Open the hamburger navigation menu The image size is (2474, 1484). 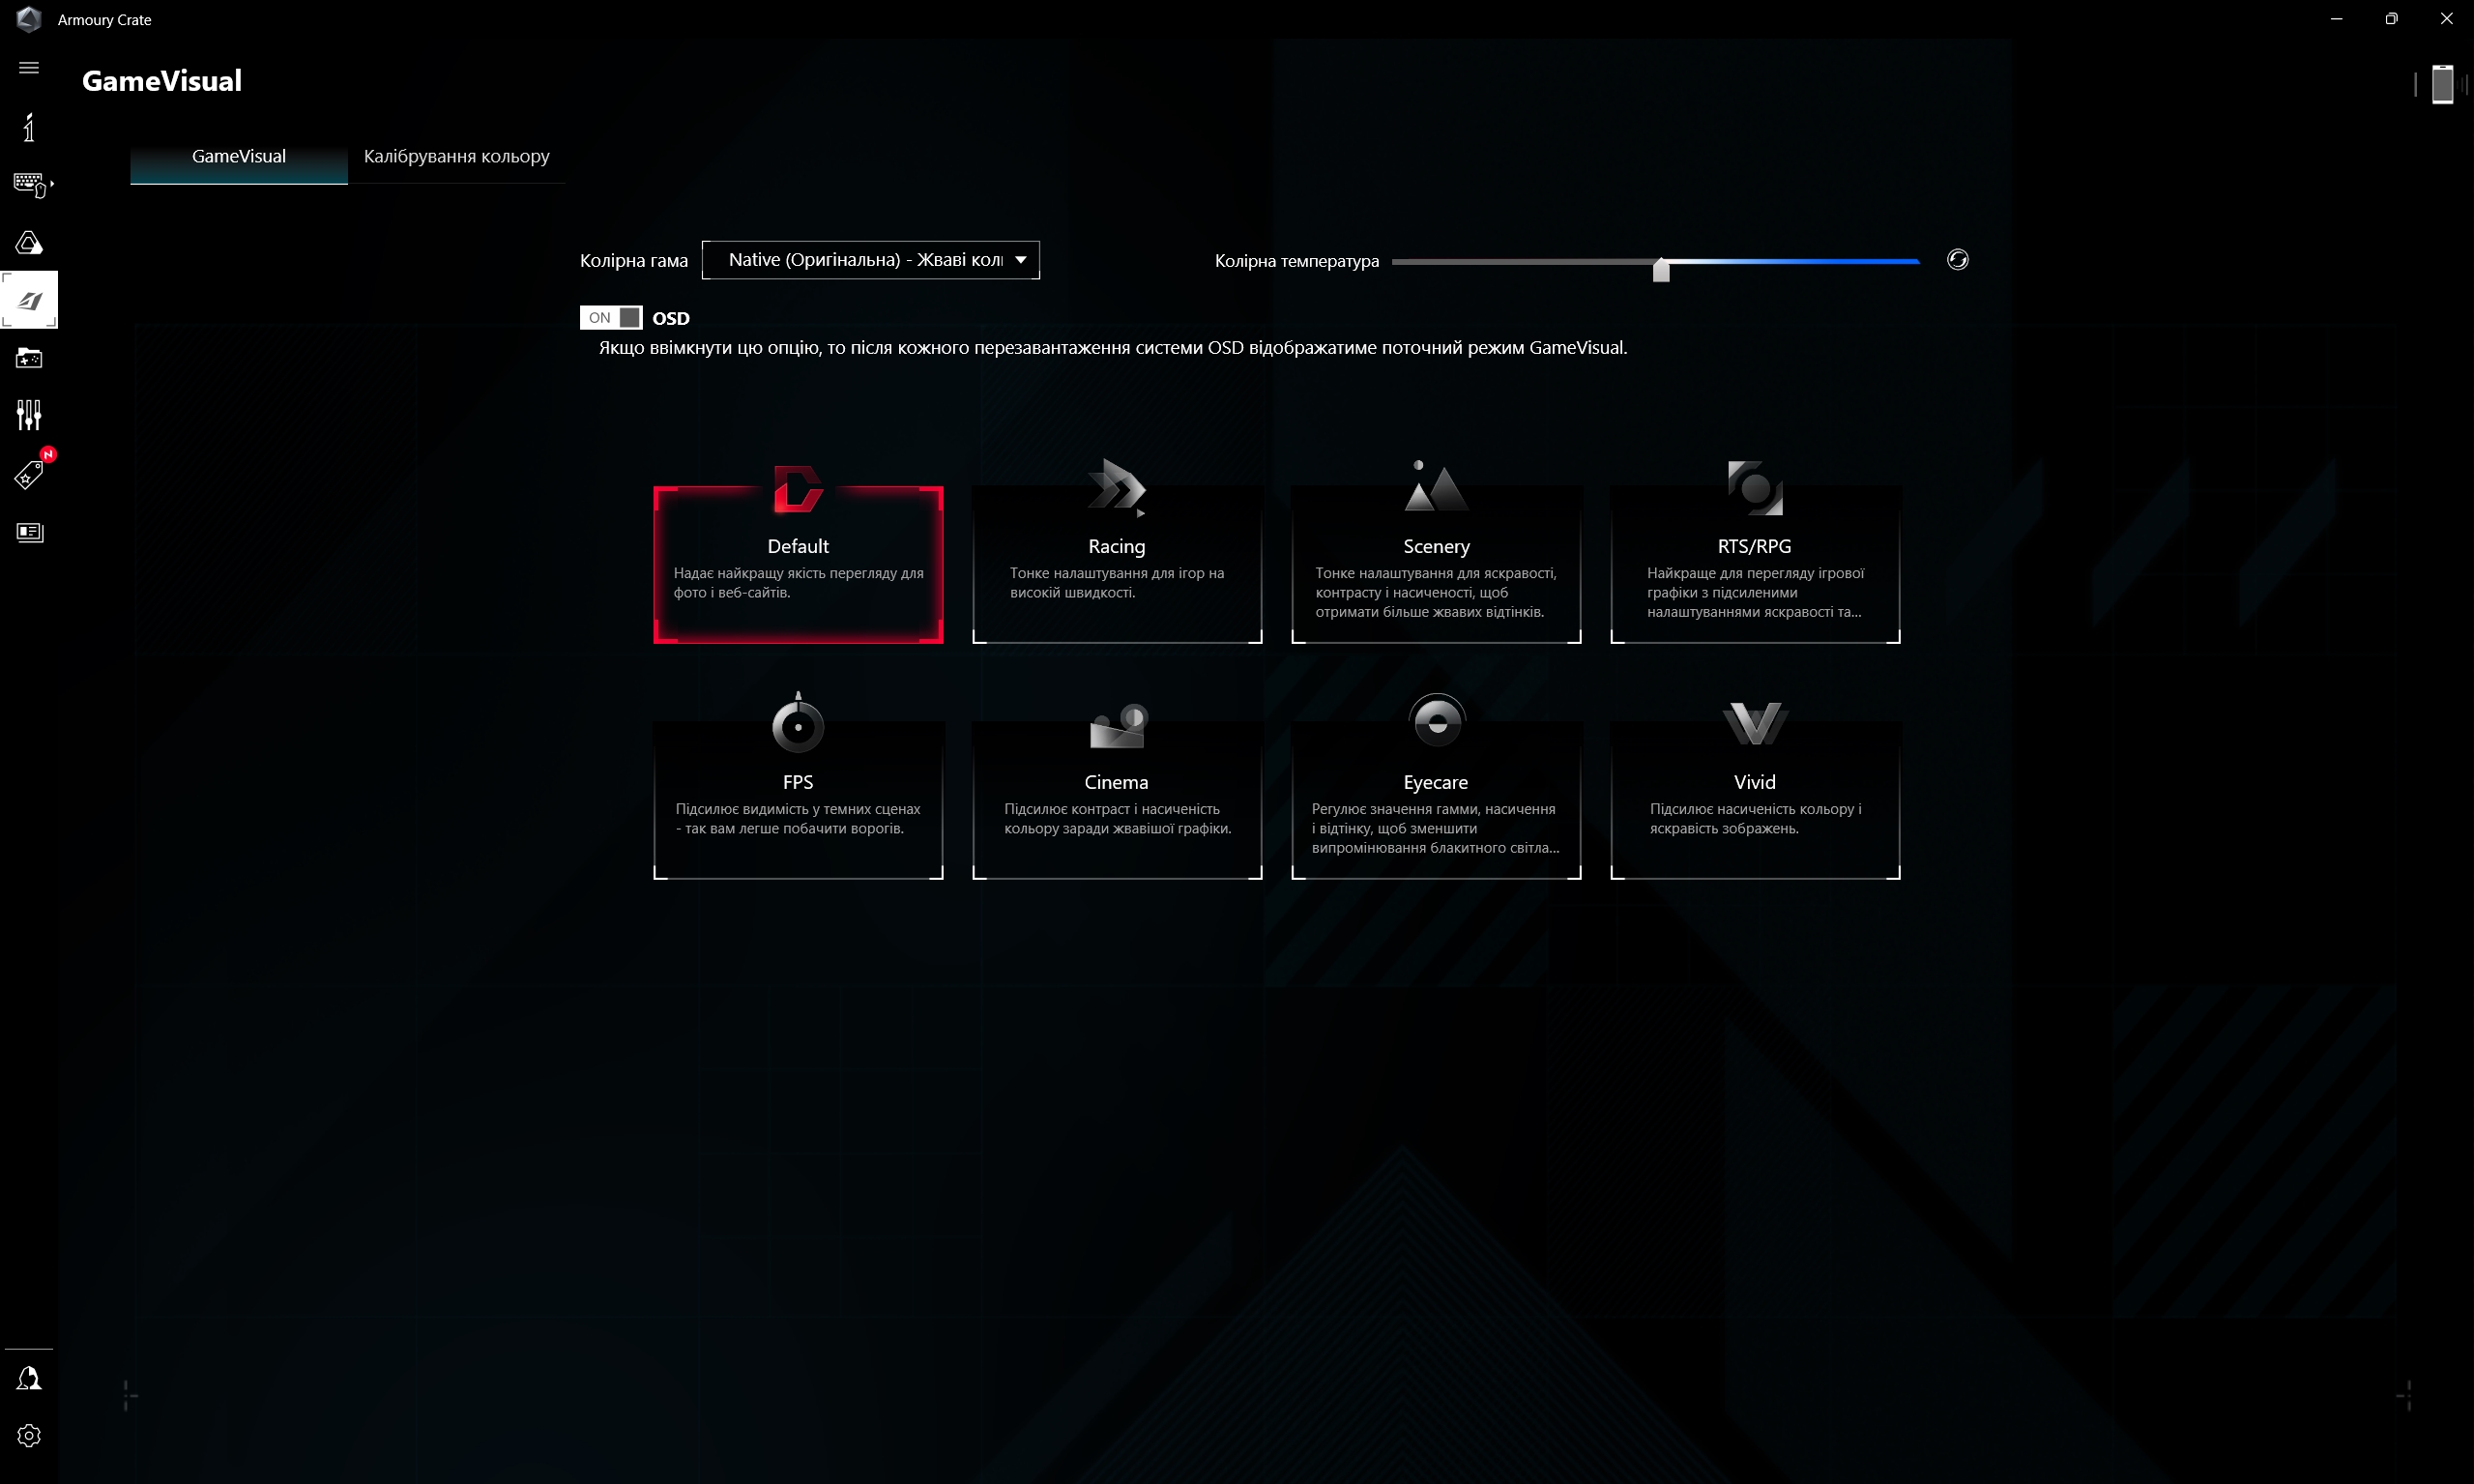(x=29, y=68)
